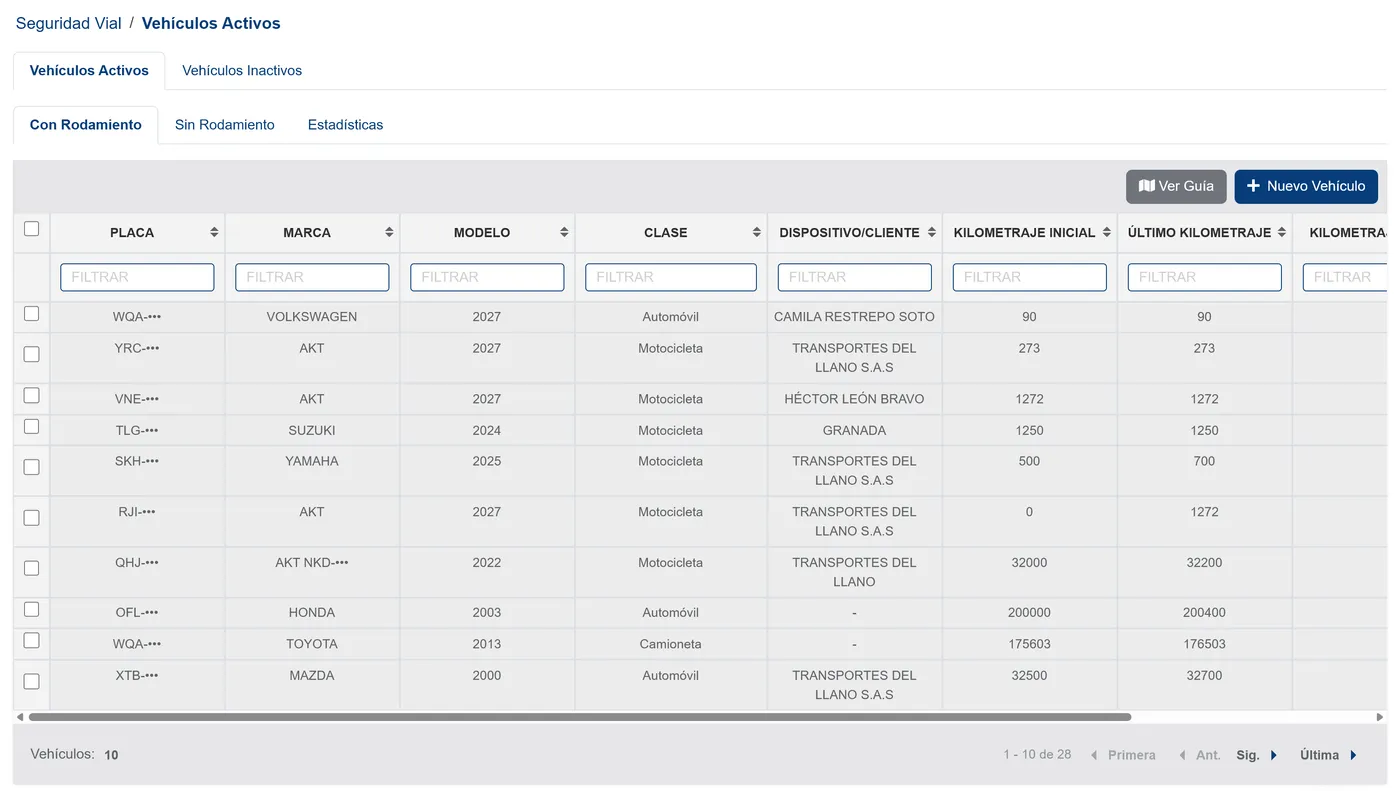Open the Sin Rodamiento tab

pos(225,125)
